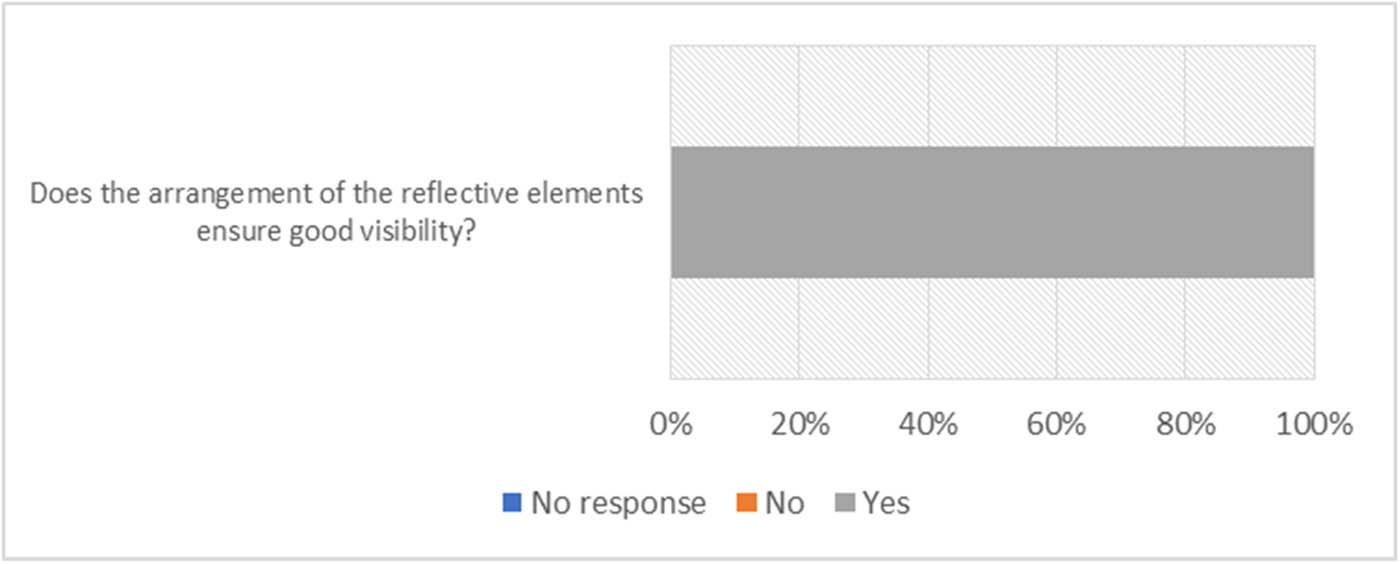
Task: Click the 100% axis label
Action: pos(1314,424)
